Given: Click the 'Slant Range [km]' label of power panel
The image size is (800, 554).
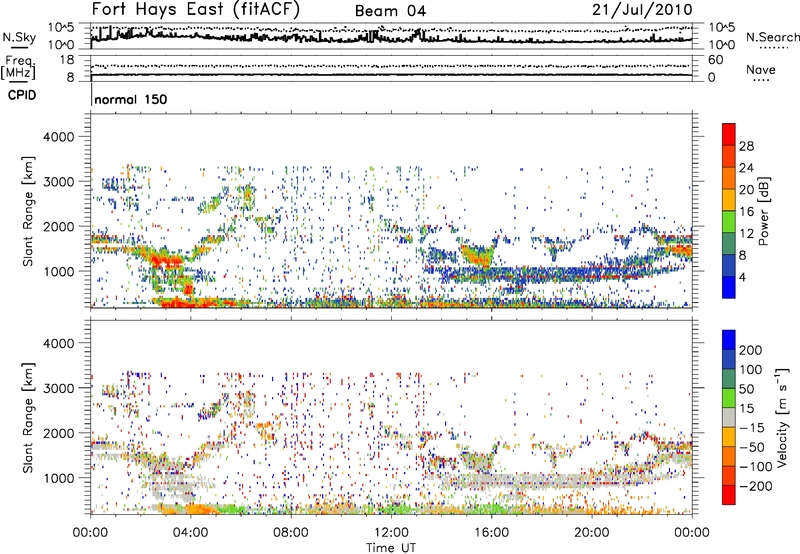Looking at the screenshot, I should pyautogui.click(x=28, y=211).
